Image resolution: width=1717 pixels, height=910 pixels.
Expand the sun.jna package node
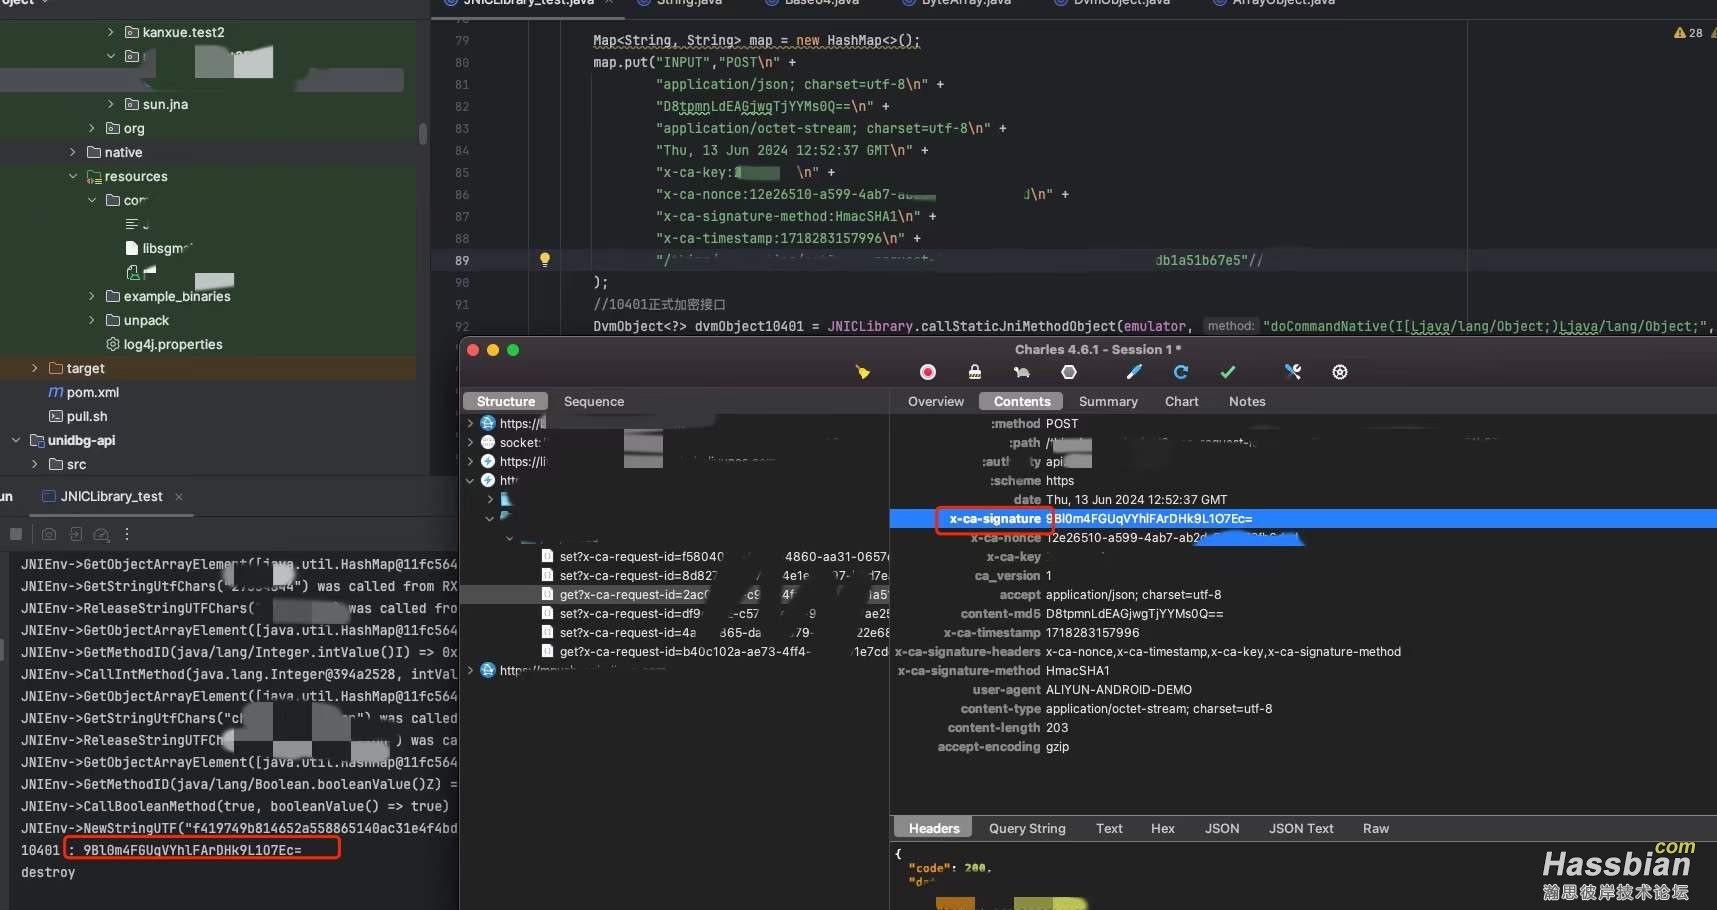coord(111,104)
